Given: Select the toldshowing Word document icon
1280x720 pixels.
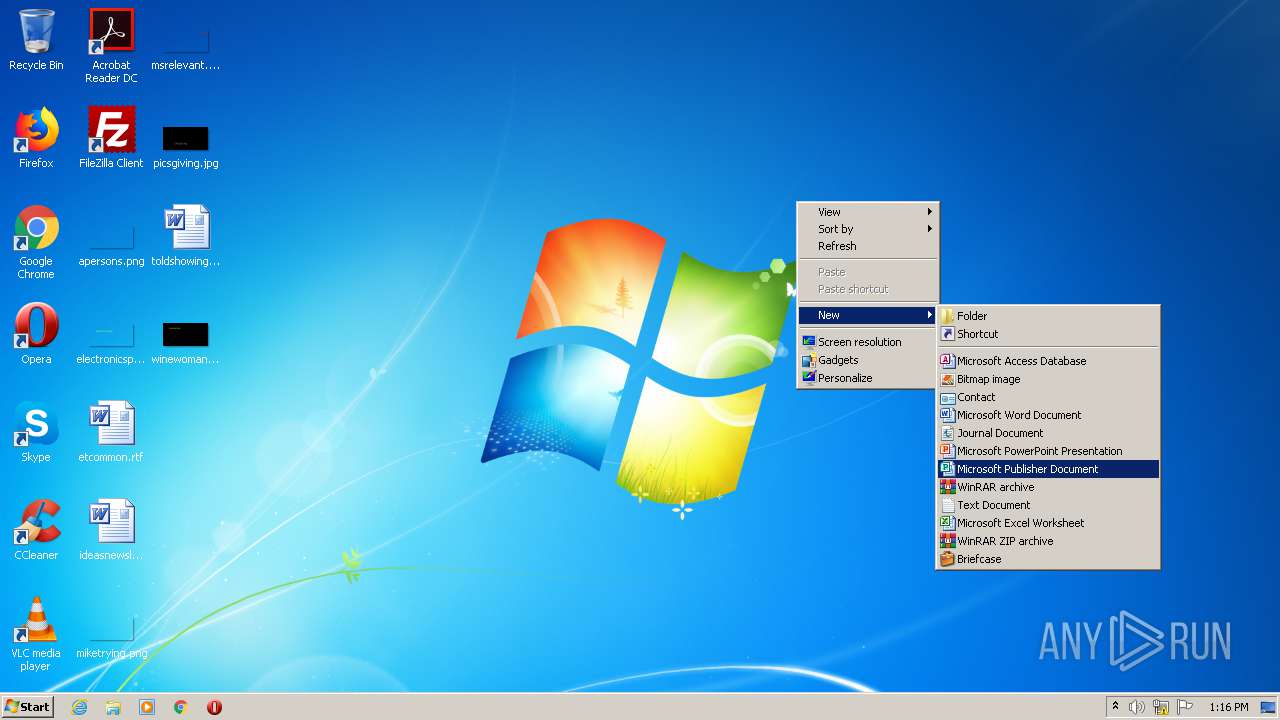Looking at the screenshot, I should pos(186,236).
